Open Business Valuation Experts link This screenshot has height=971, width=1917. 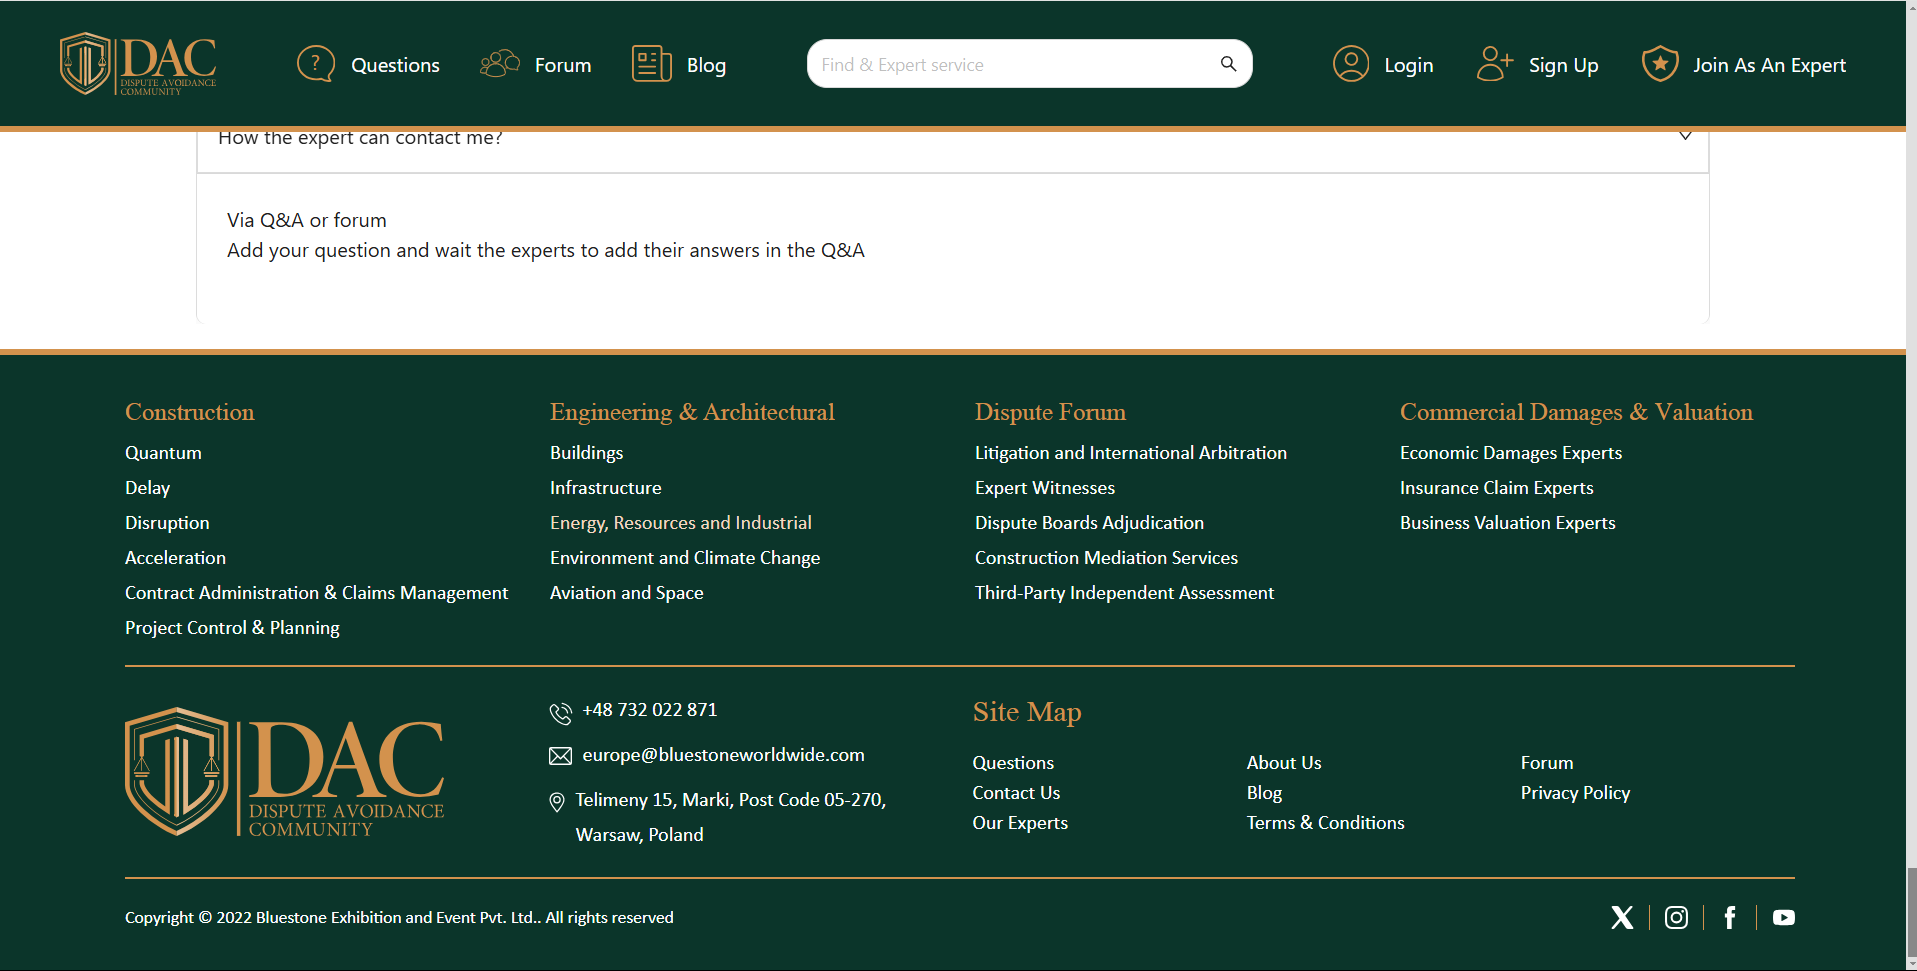(x=1507, y=523)
